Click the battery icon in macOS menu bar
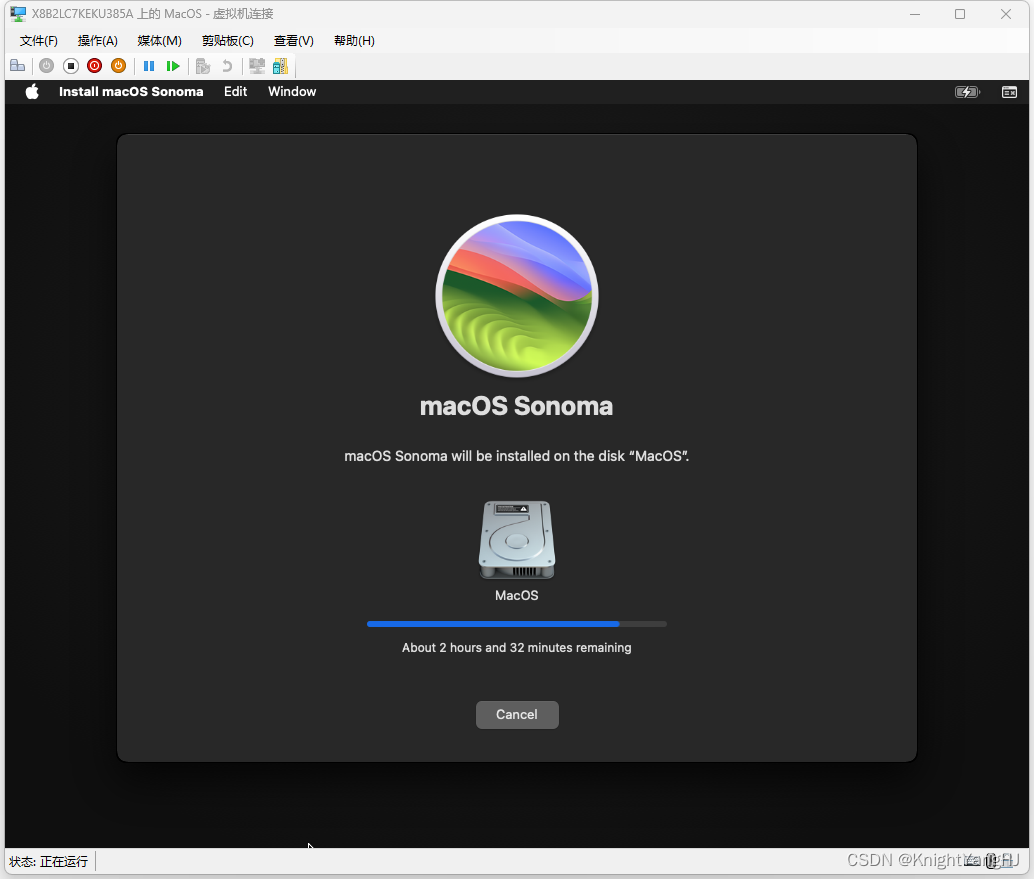The image size is (1034, 879). click(967, 91)
